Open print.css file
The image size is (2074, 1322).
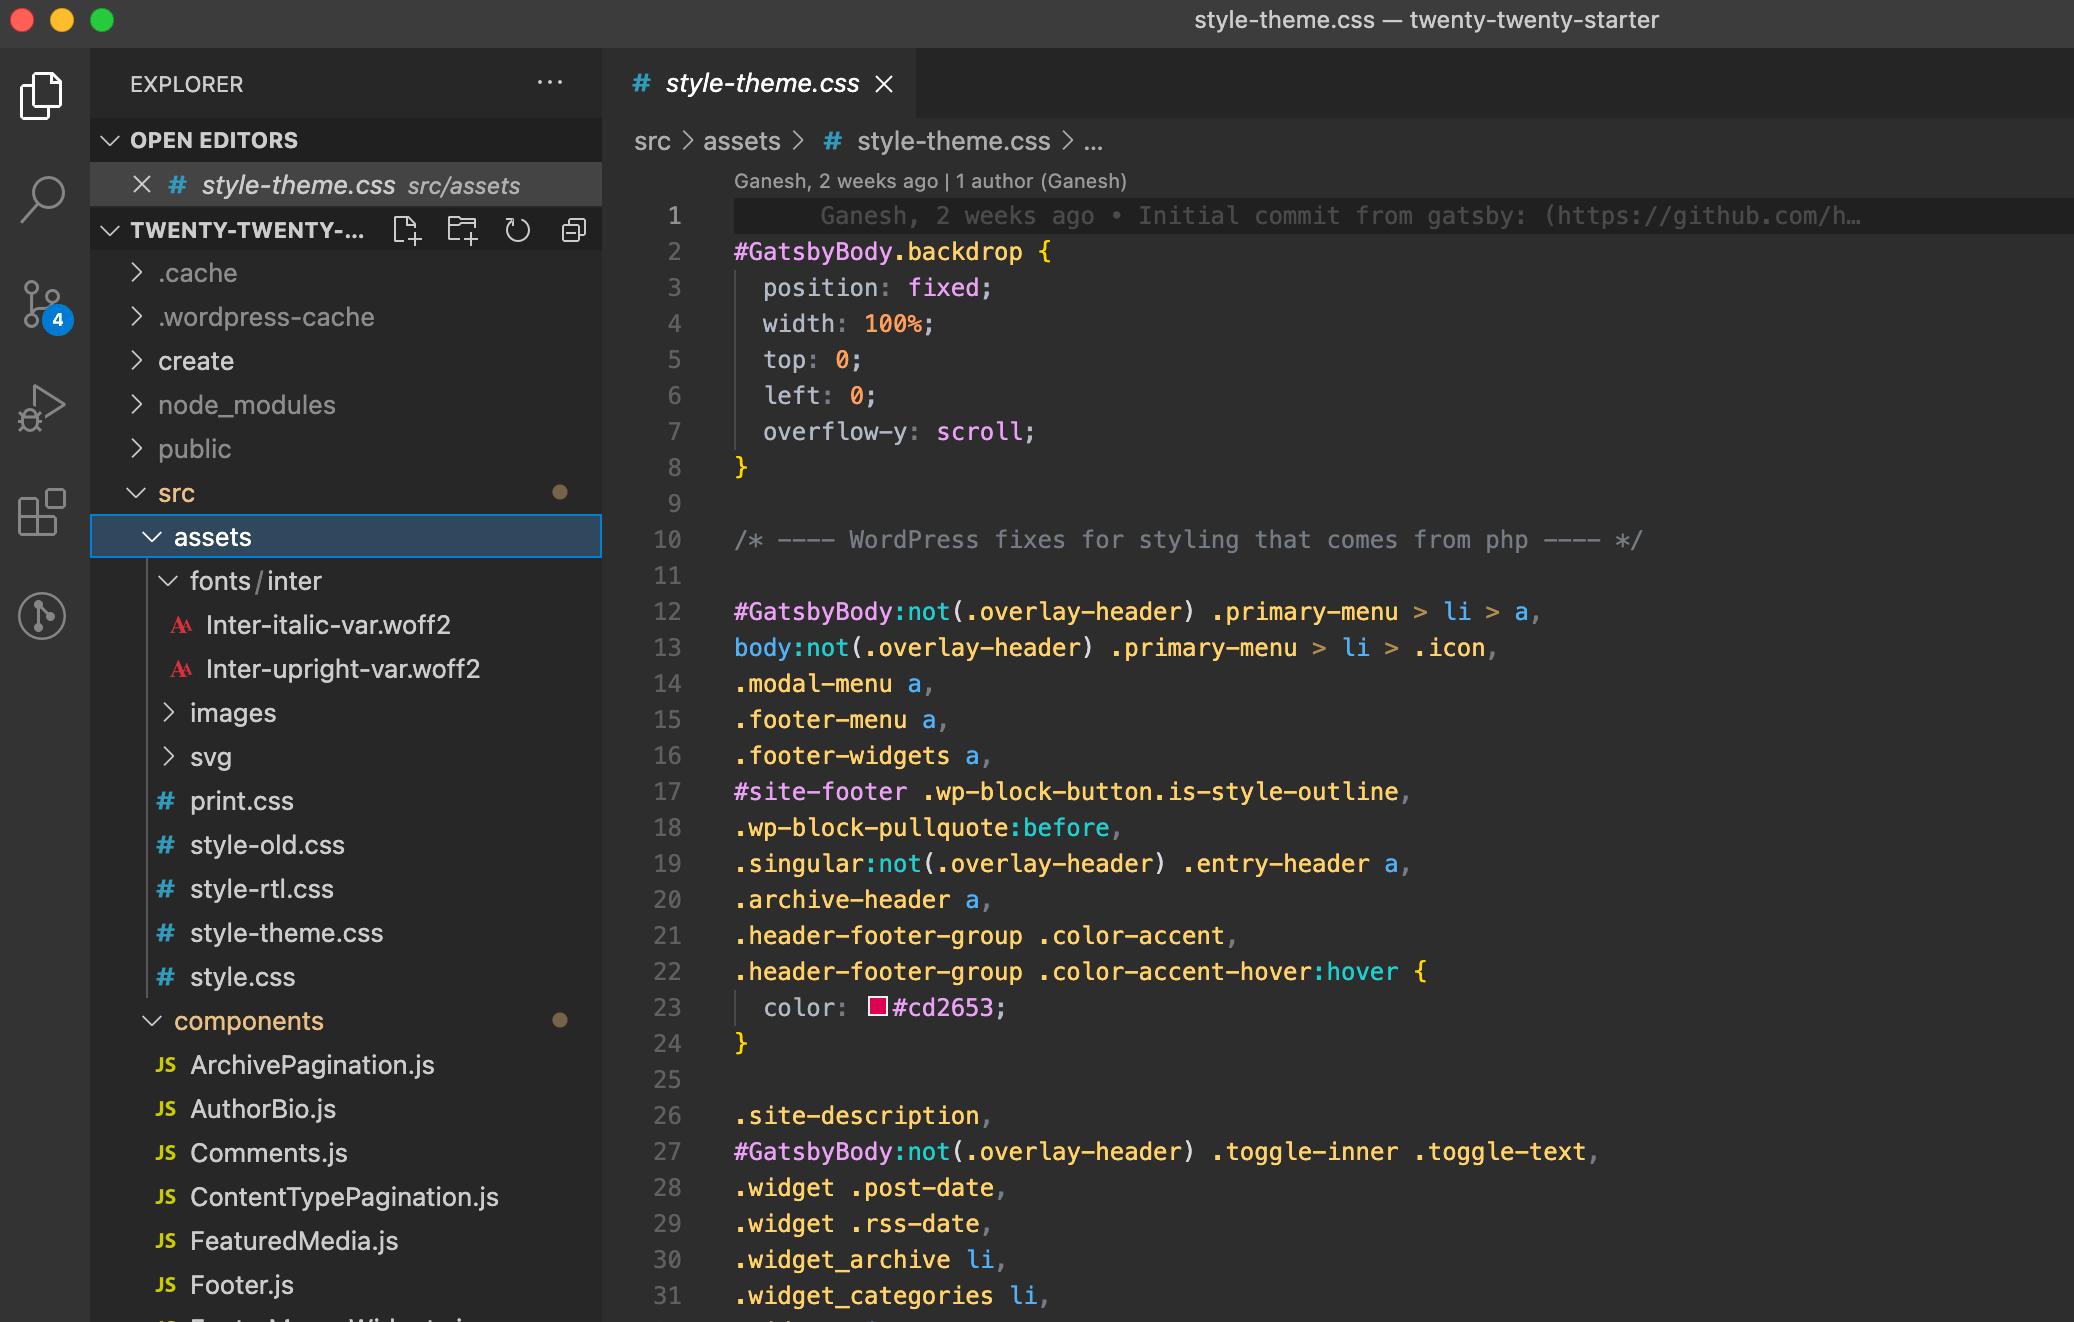[x=346, y=801]
